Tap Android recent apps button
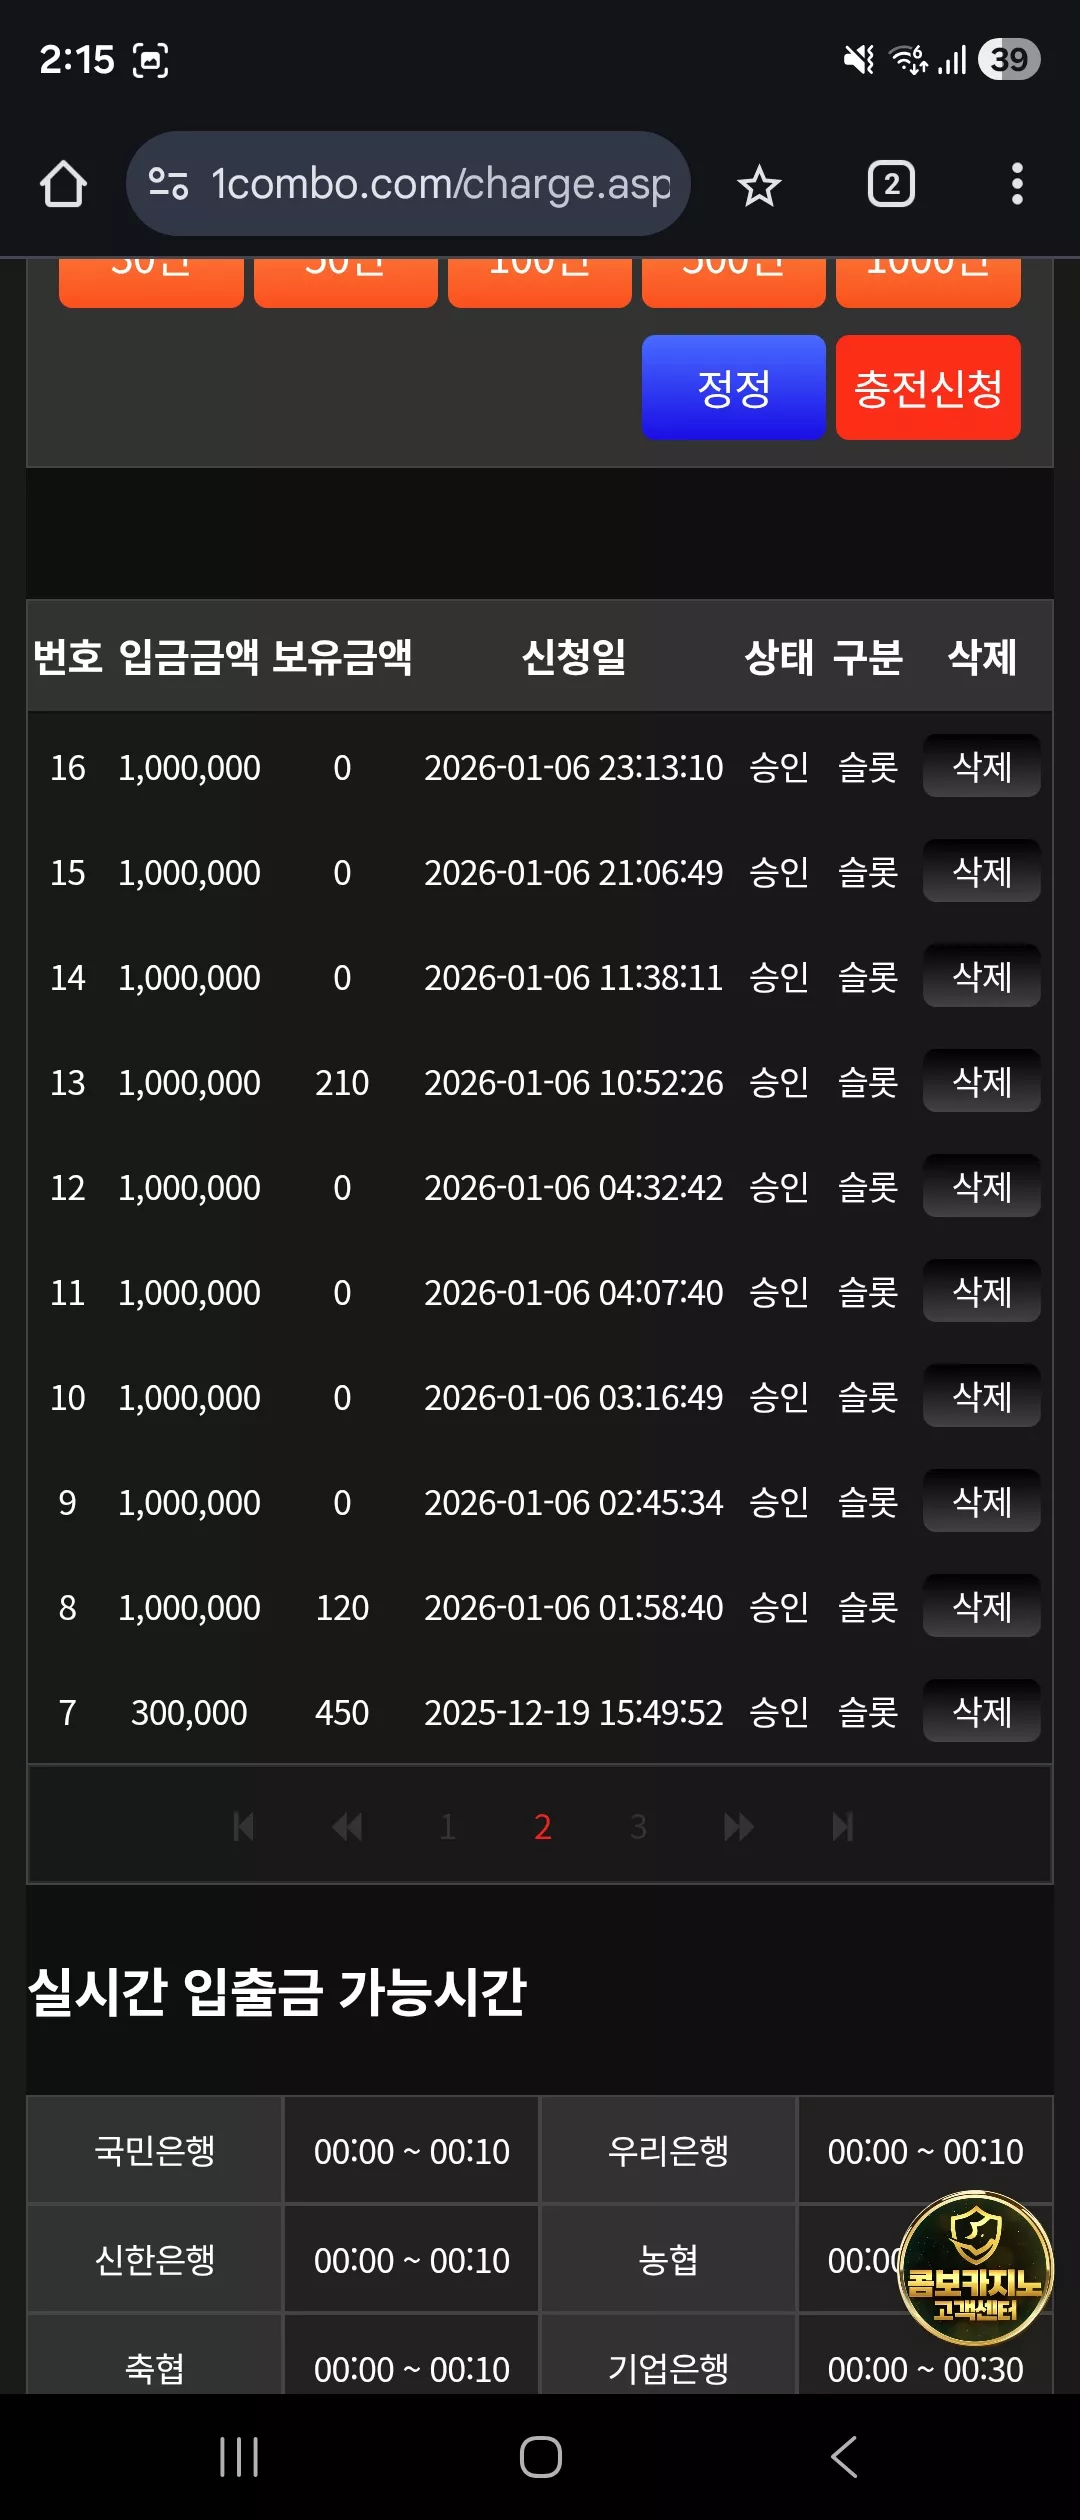This screenshot has width=1080, height=2520. (x=239, y=2457)
